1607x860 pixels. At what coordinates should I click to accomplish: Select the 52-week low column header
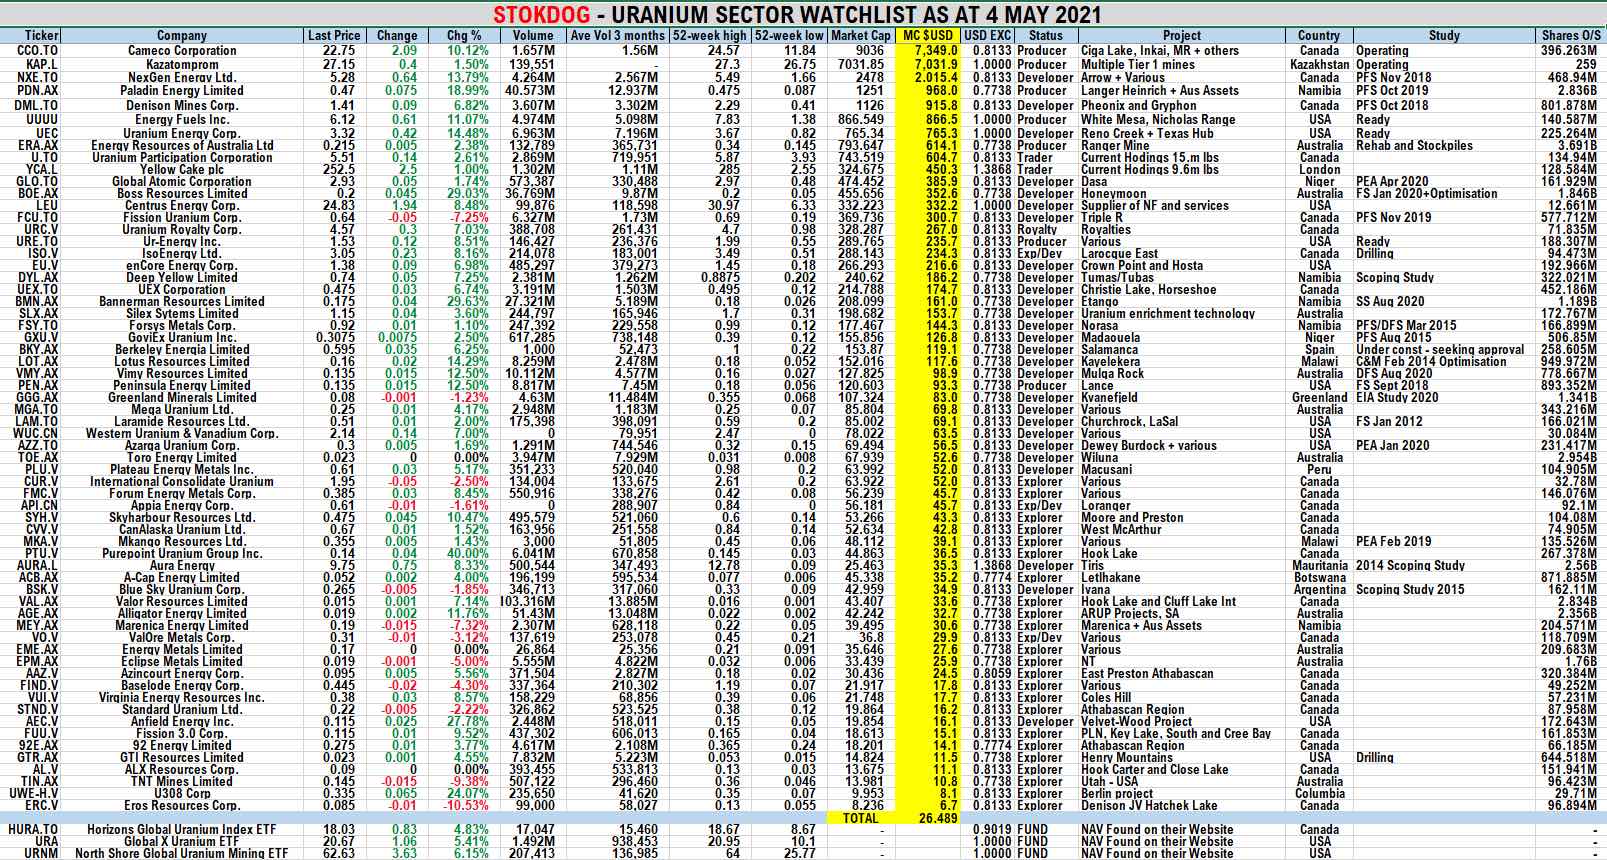789,35
